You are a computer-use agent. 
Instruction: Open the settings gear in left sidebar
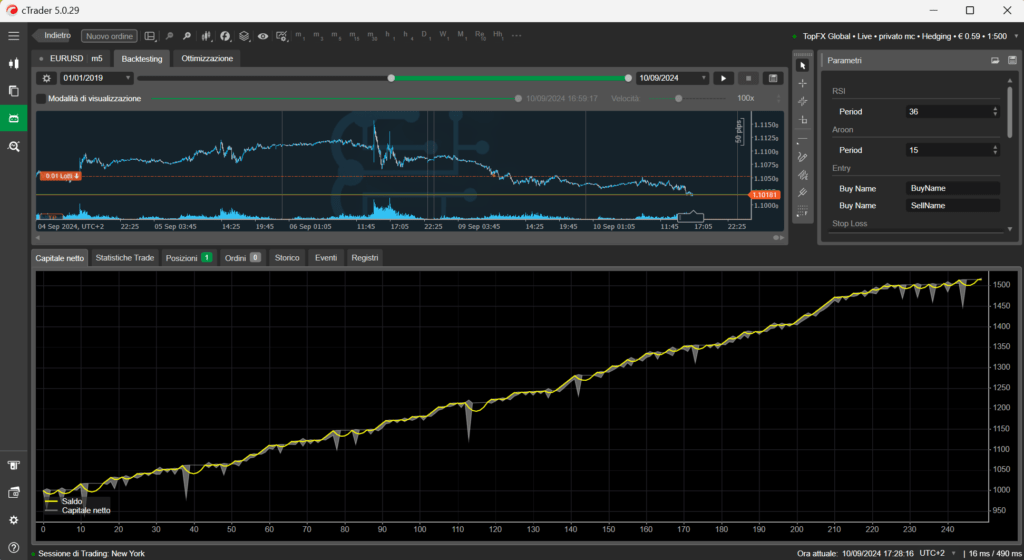click(13, 520)
